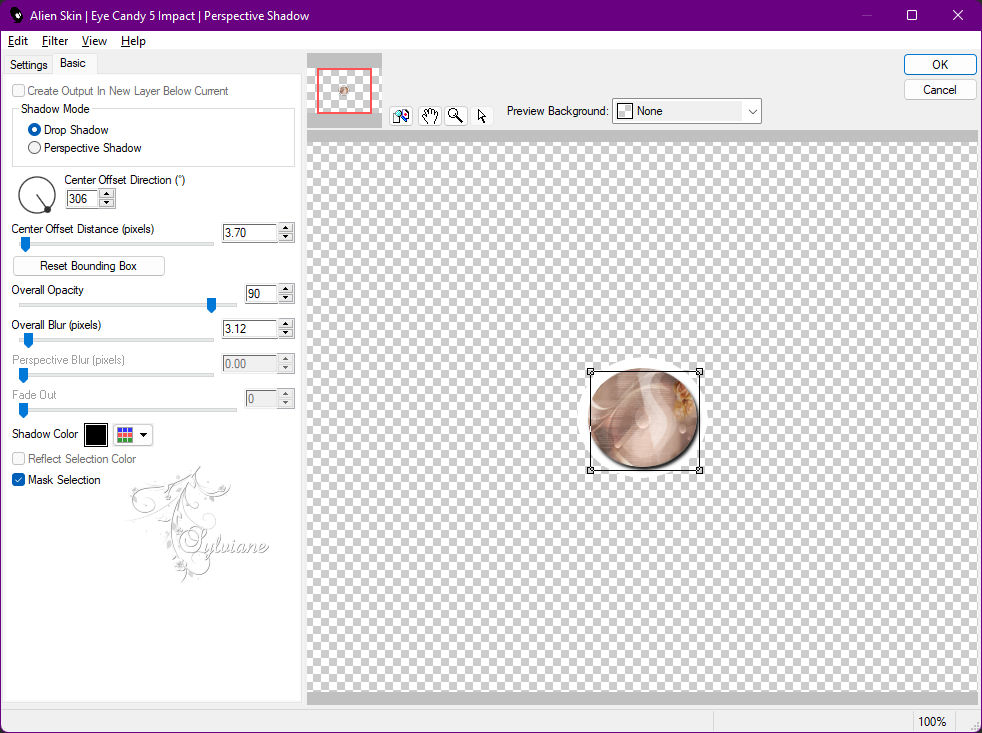Increase Center Offset Direction value
Screen dimensions: 982x733
pos(107,194)
